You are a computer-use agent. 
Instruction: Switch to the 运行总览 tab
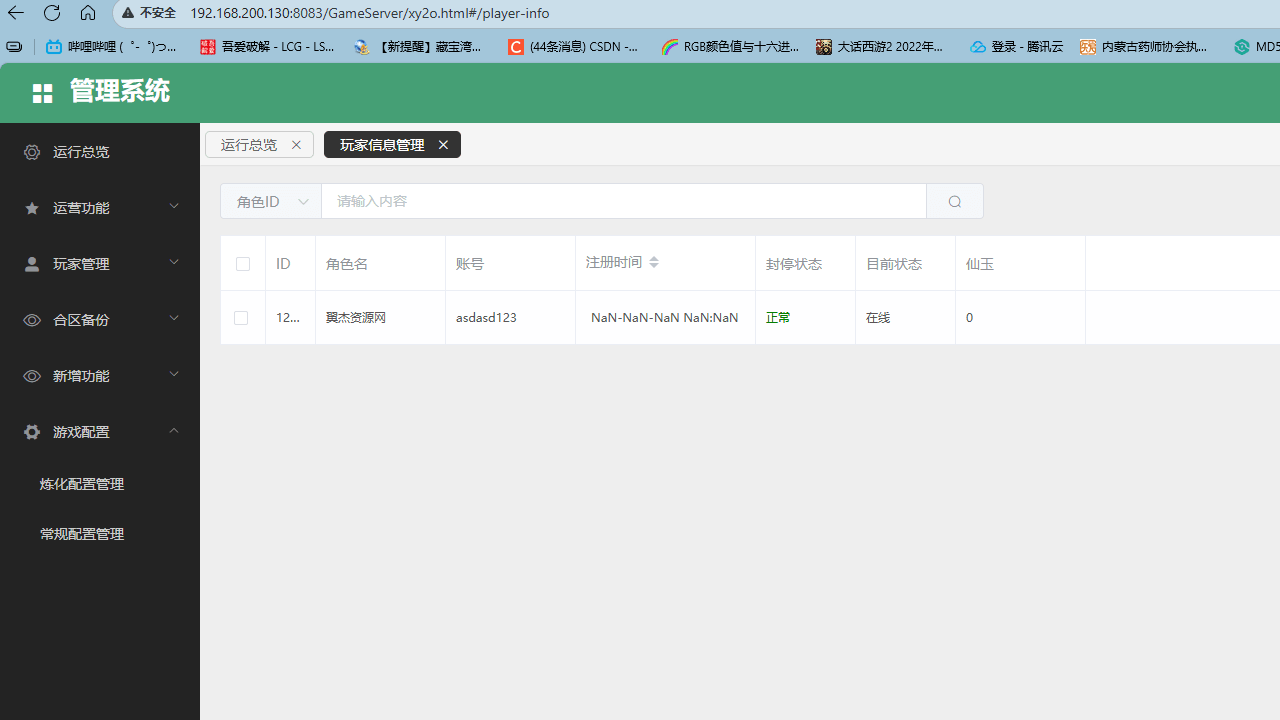(248, 144)
